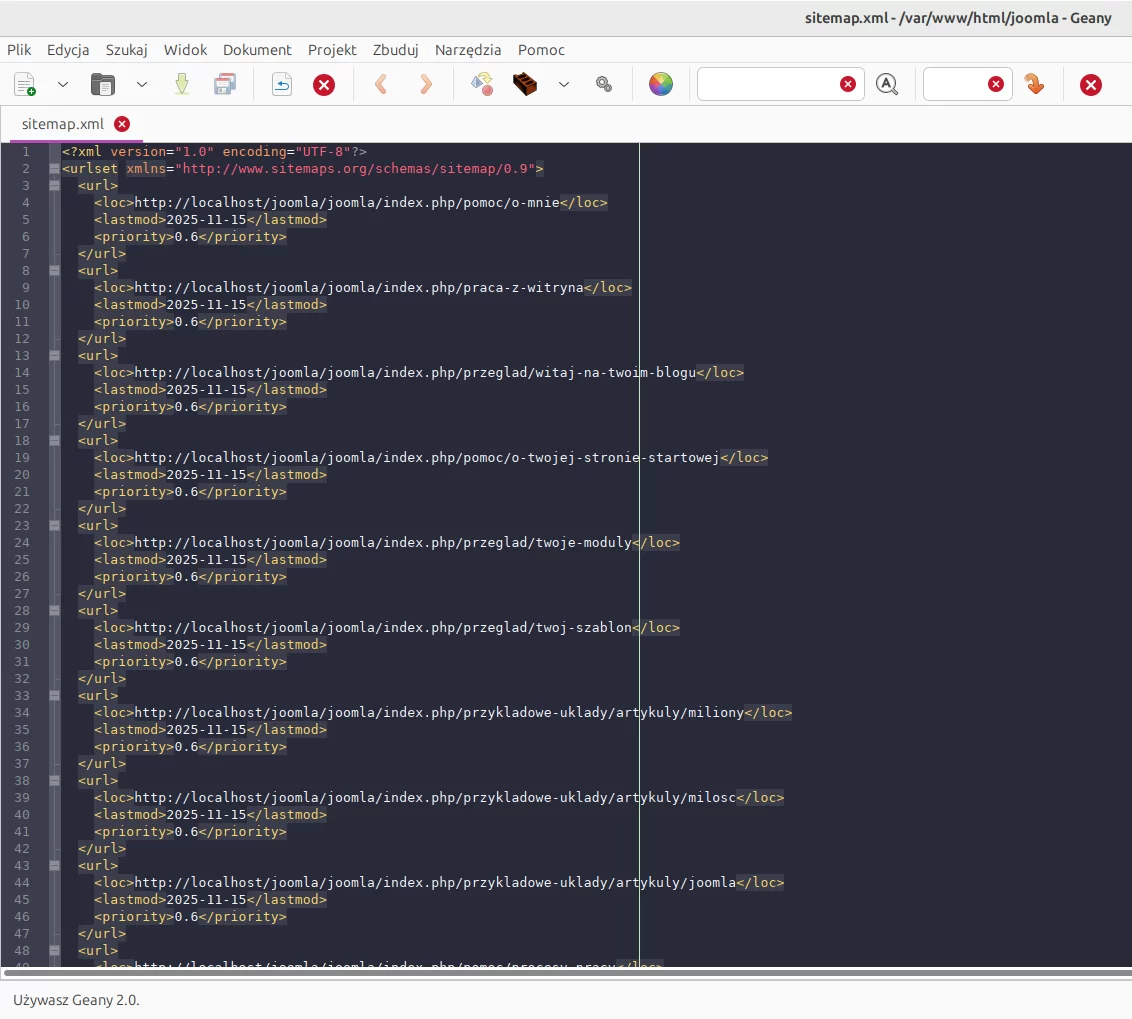Image resolution: width=1132 pixels, height=1019 pixels.
Task: Build the current file brick icon
Action: tap(525, 84)
